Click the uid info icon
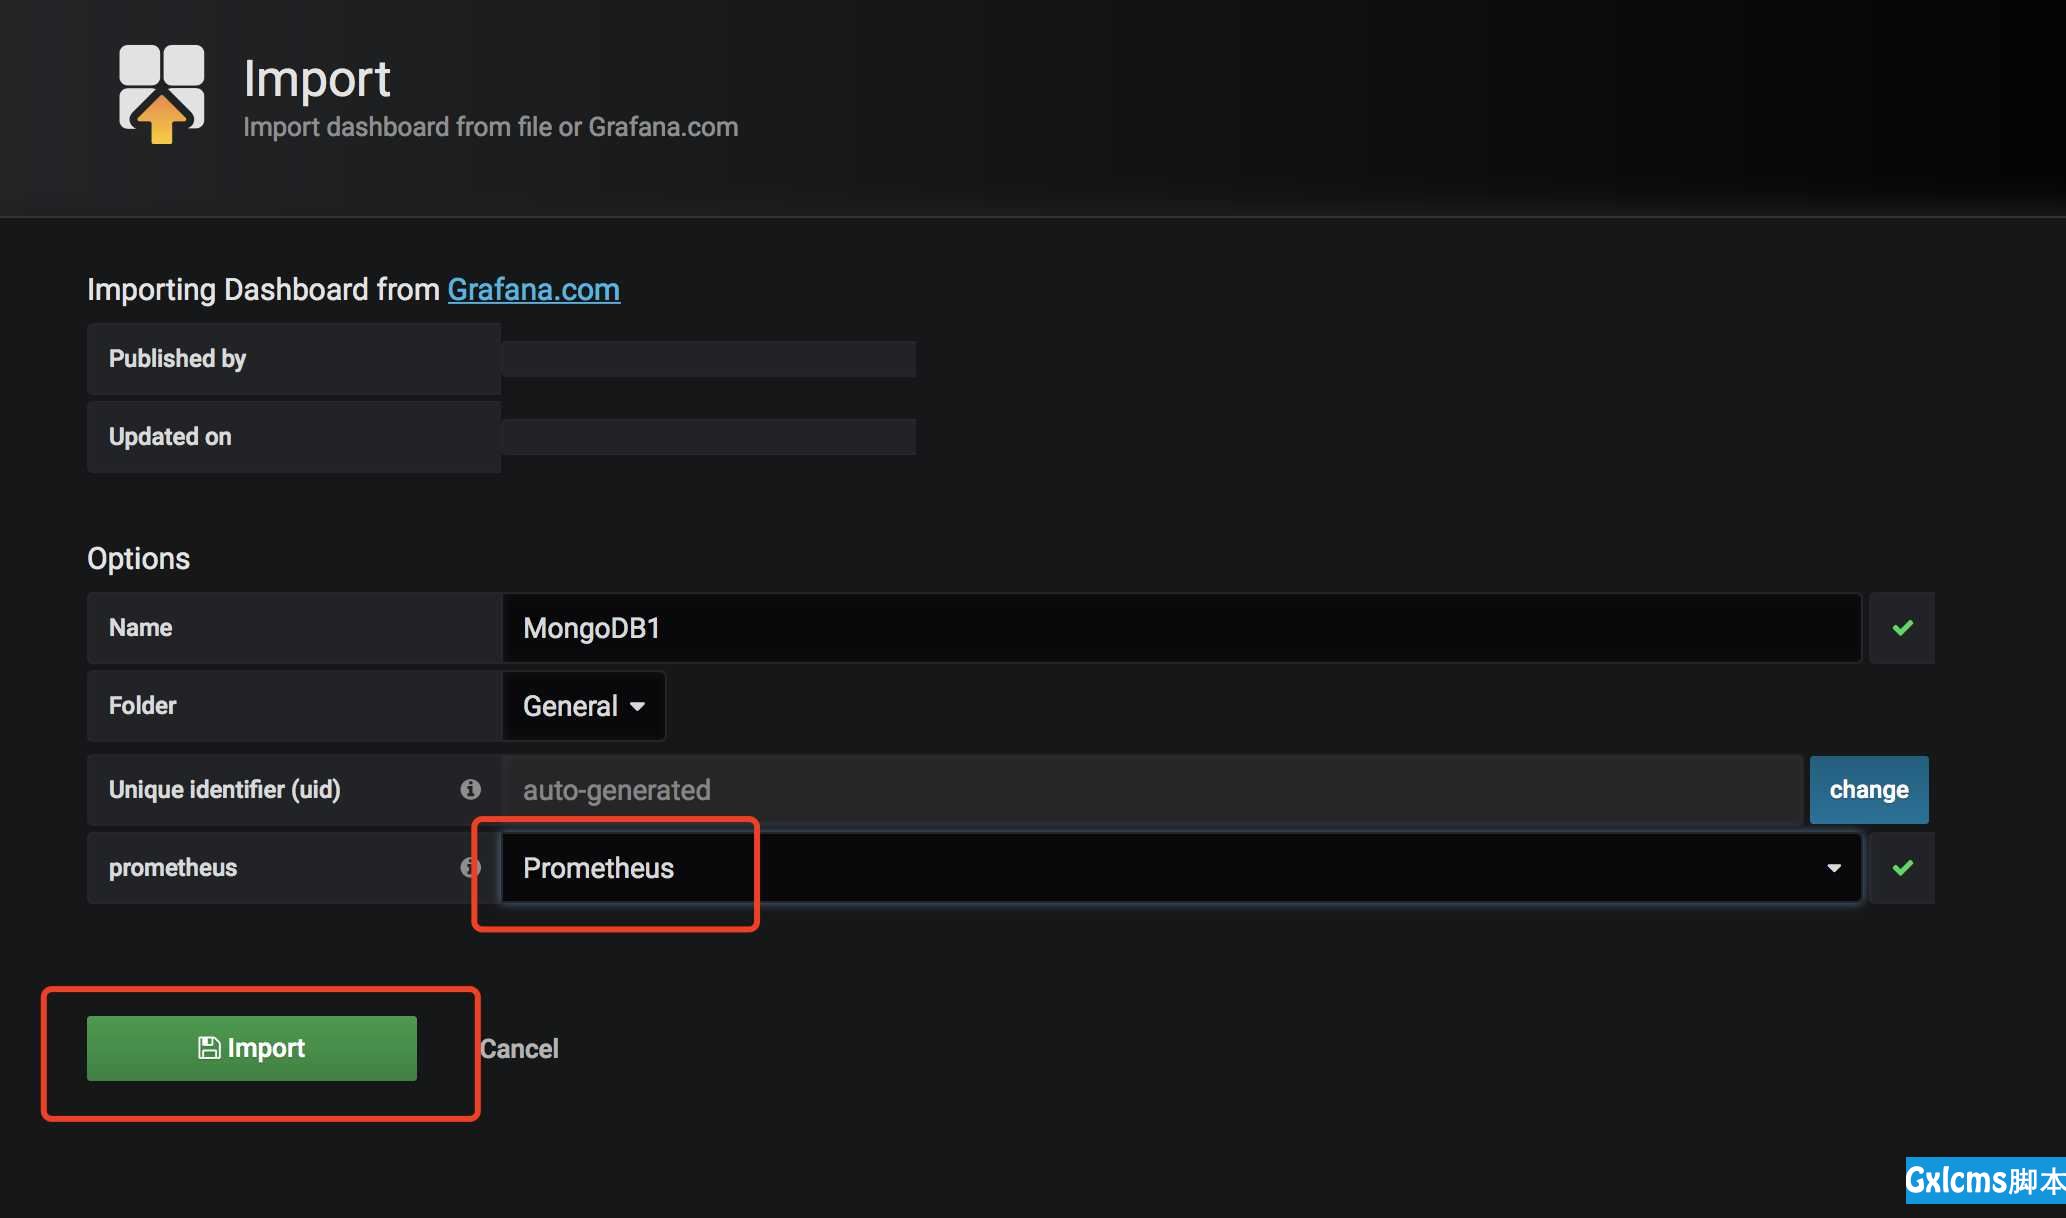The image size is (2066, 1218). (x=470, y=790)
